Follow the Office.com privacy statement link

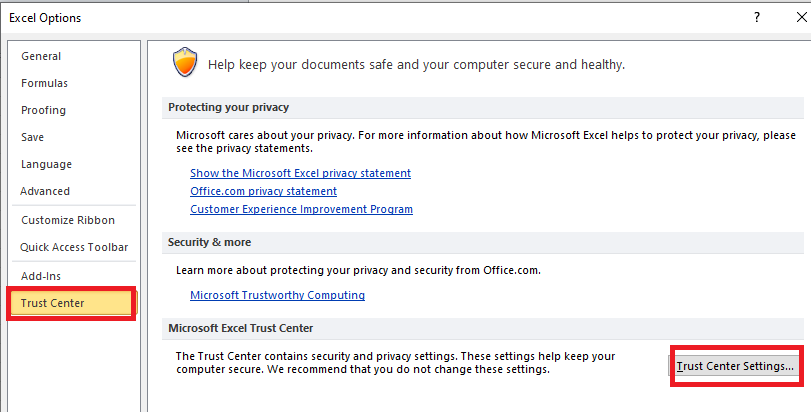point(263,191)
